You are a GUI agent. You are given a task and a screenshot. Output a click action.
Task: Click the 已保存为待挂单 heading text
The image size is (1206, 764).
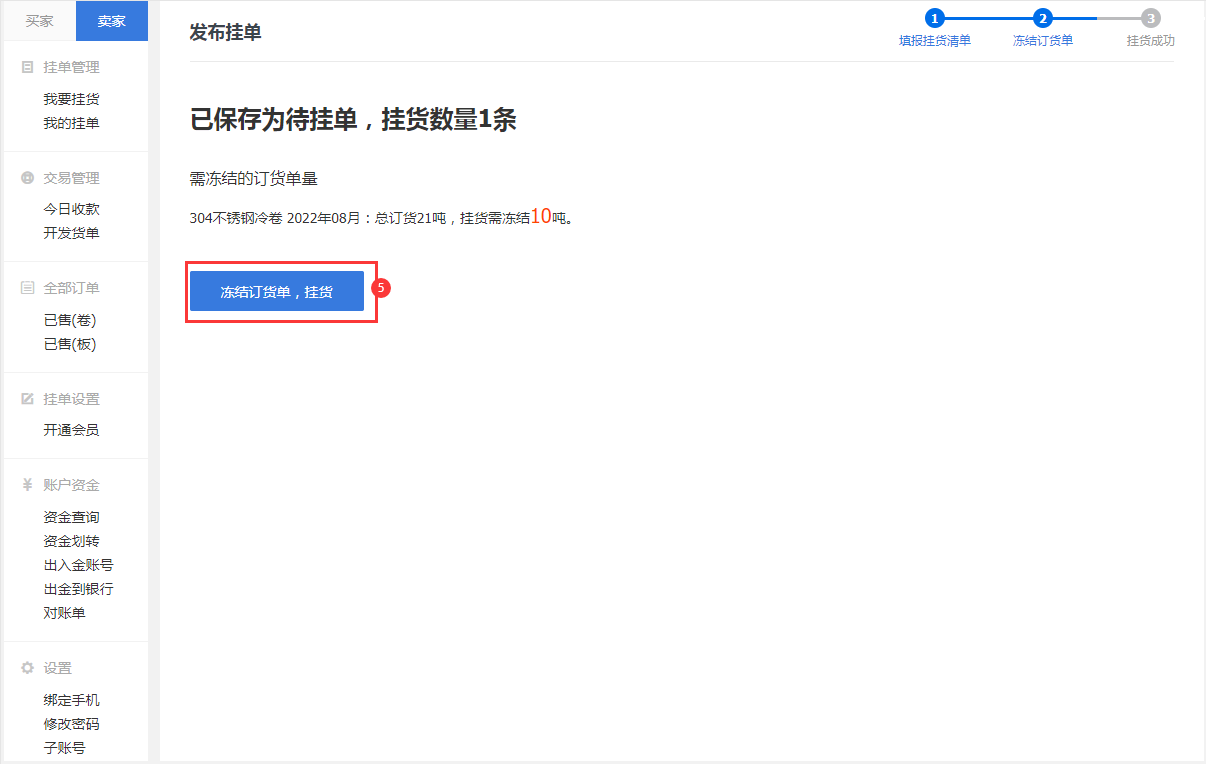click(353, 121)
